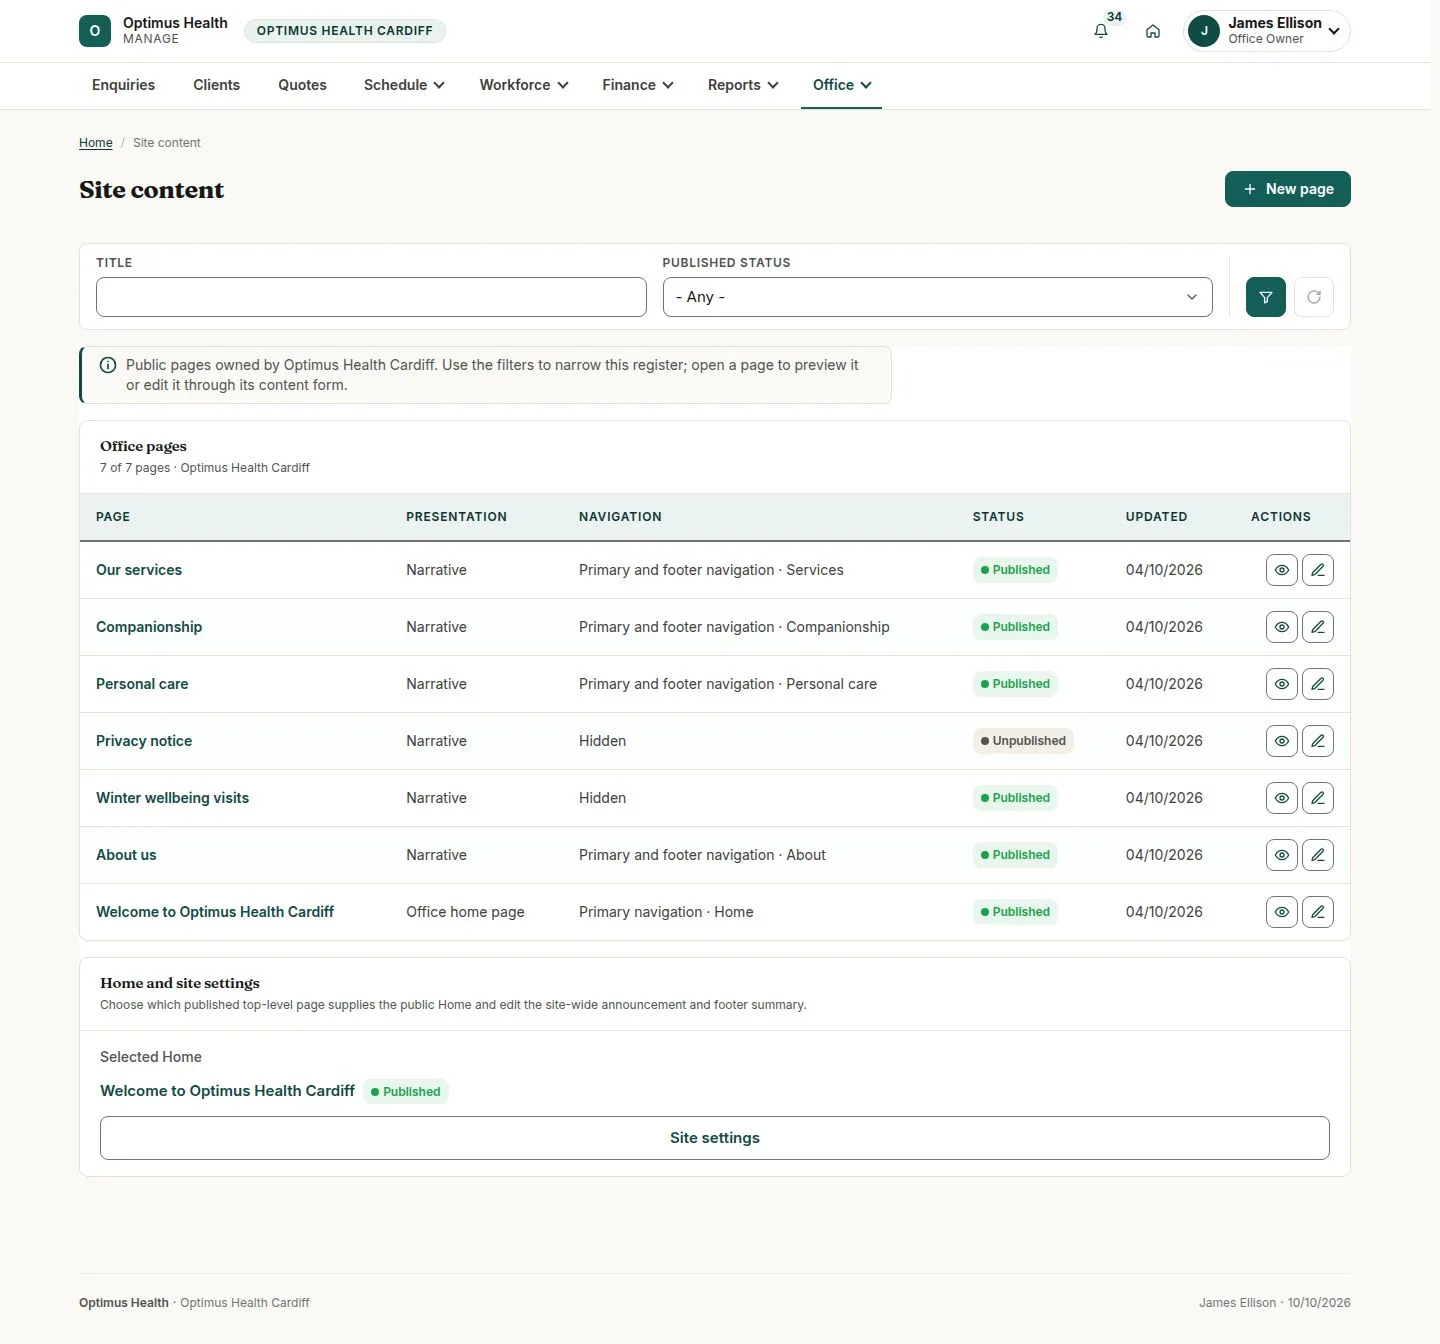The width and height of the screenshot is (1440, 1344).
Task: Create a page with New page button
Action: [x=1288, y=189]
